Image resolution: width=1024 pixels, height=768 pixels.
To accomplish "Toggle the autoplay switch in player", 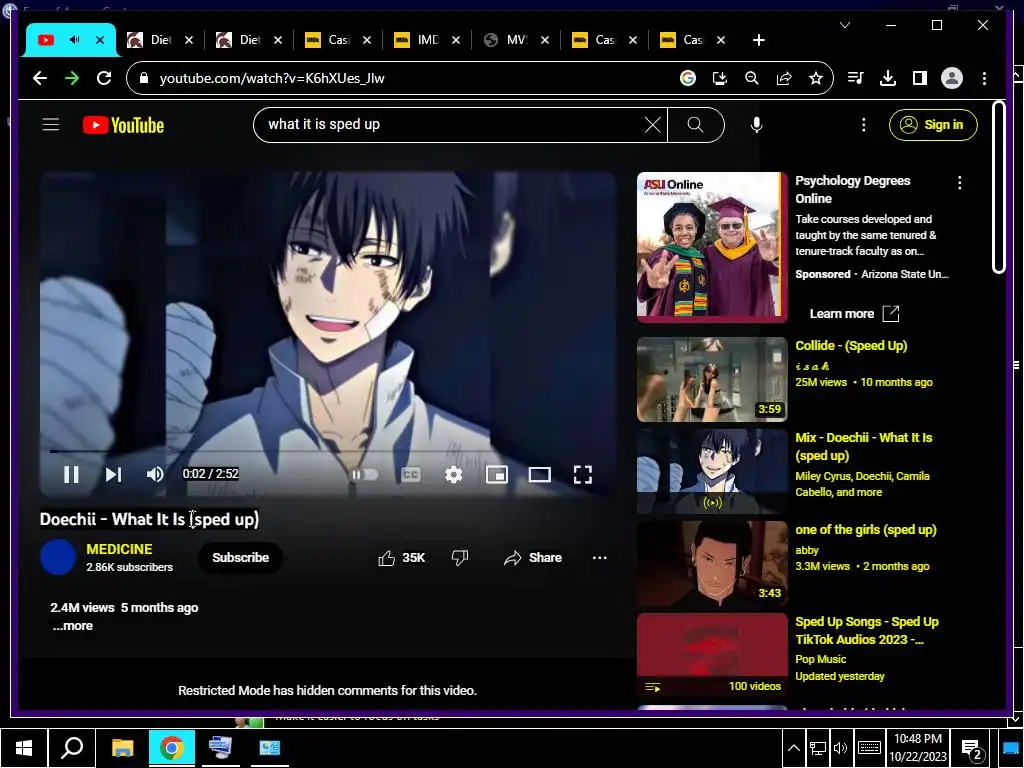I will [x=365, y=474].
